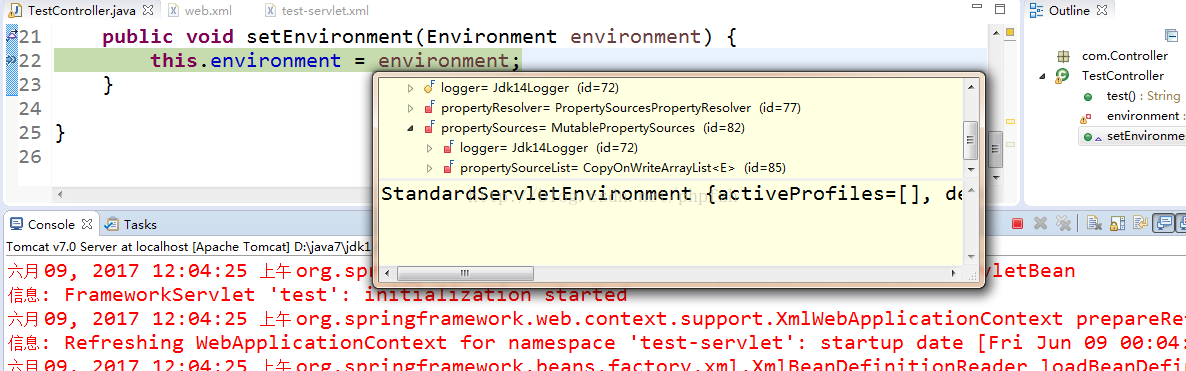Switch to the TestController.java editor tab

click(83, 11)
